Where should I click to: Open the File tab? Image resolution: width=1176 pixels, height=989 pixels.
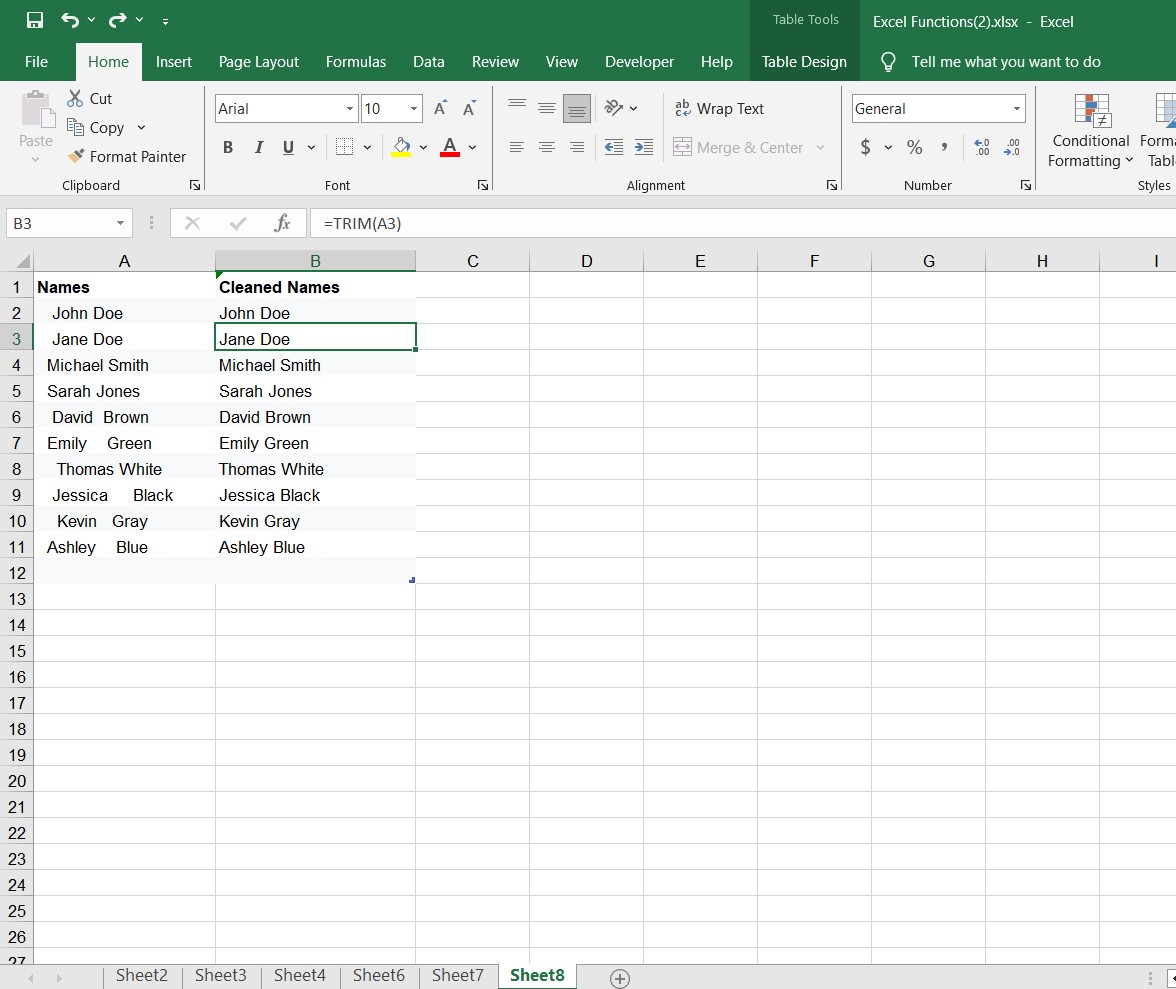click(x=36, y=61)
